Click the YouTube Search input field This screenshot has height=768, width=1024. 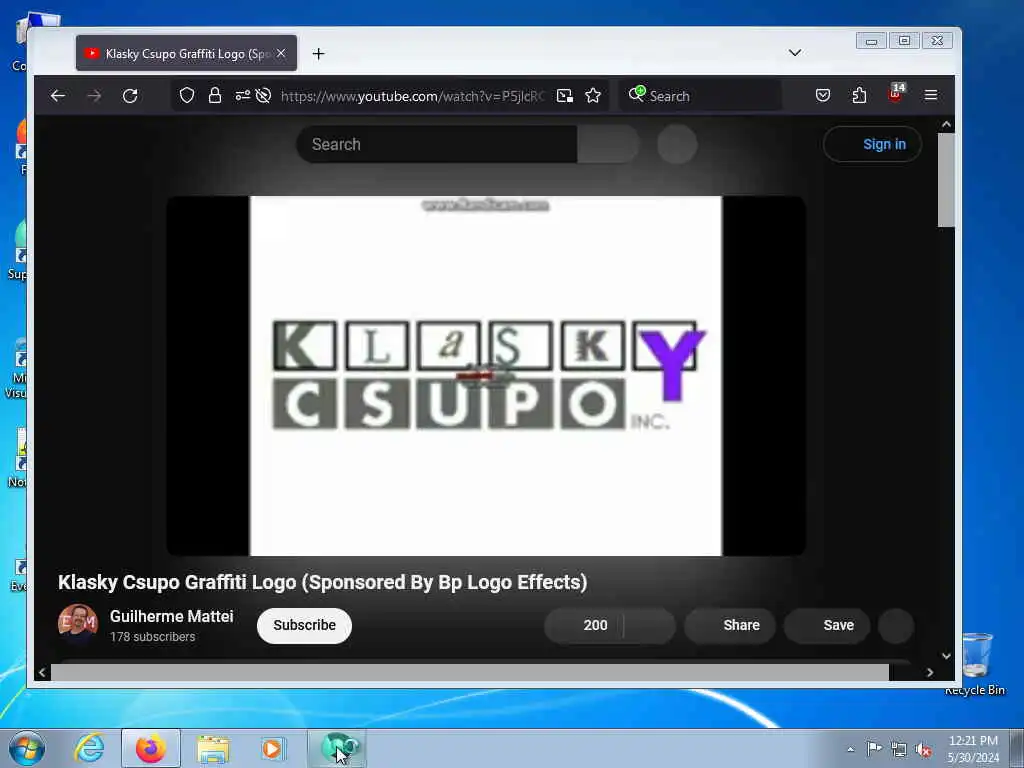[436, 144]
